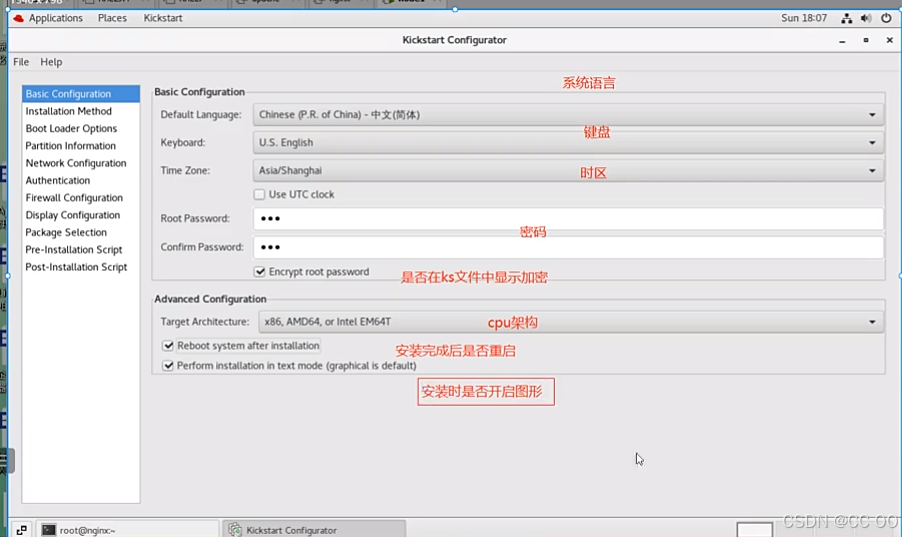Click the Root Password field

568,218
